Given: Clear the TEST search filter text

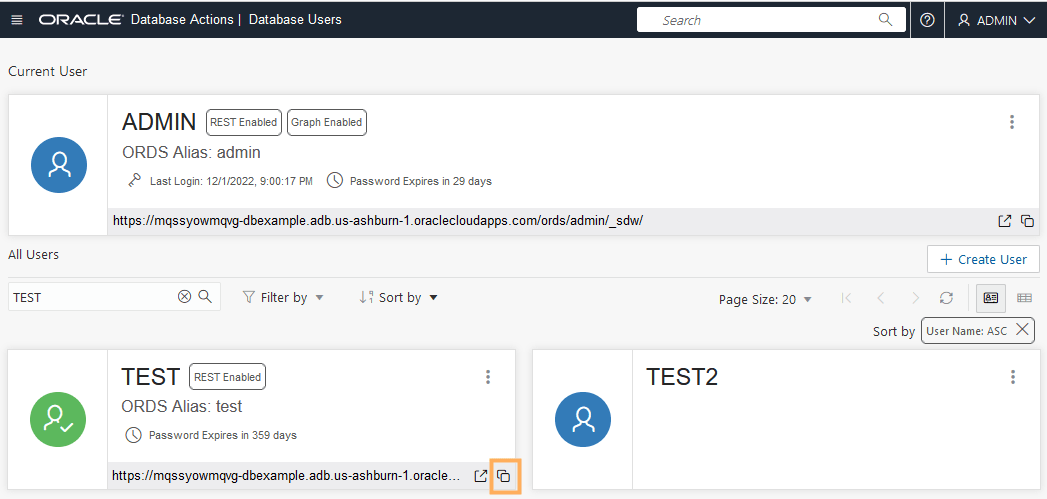Looking at the screenshot, I should (x=184, y=297).
